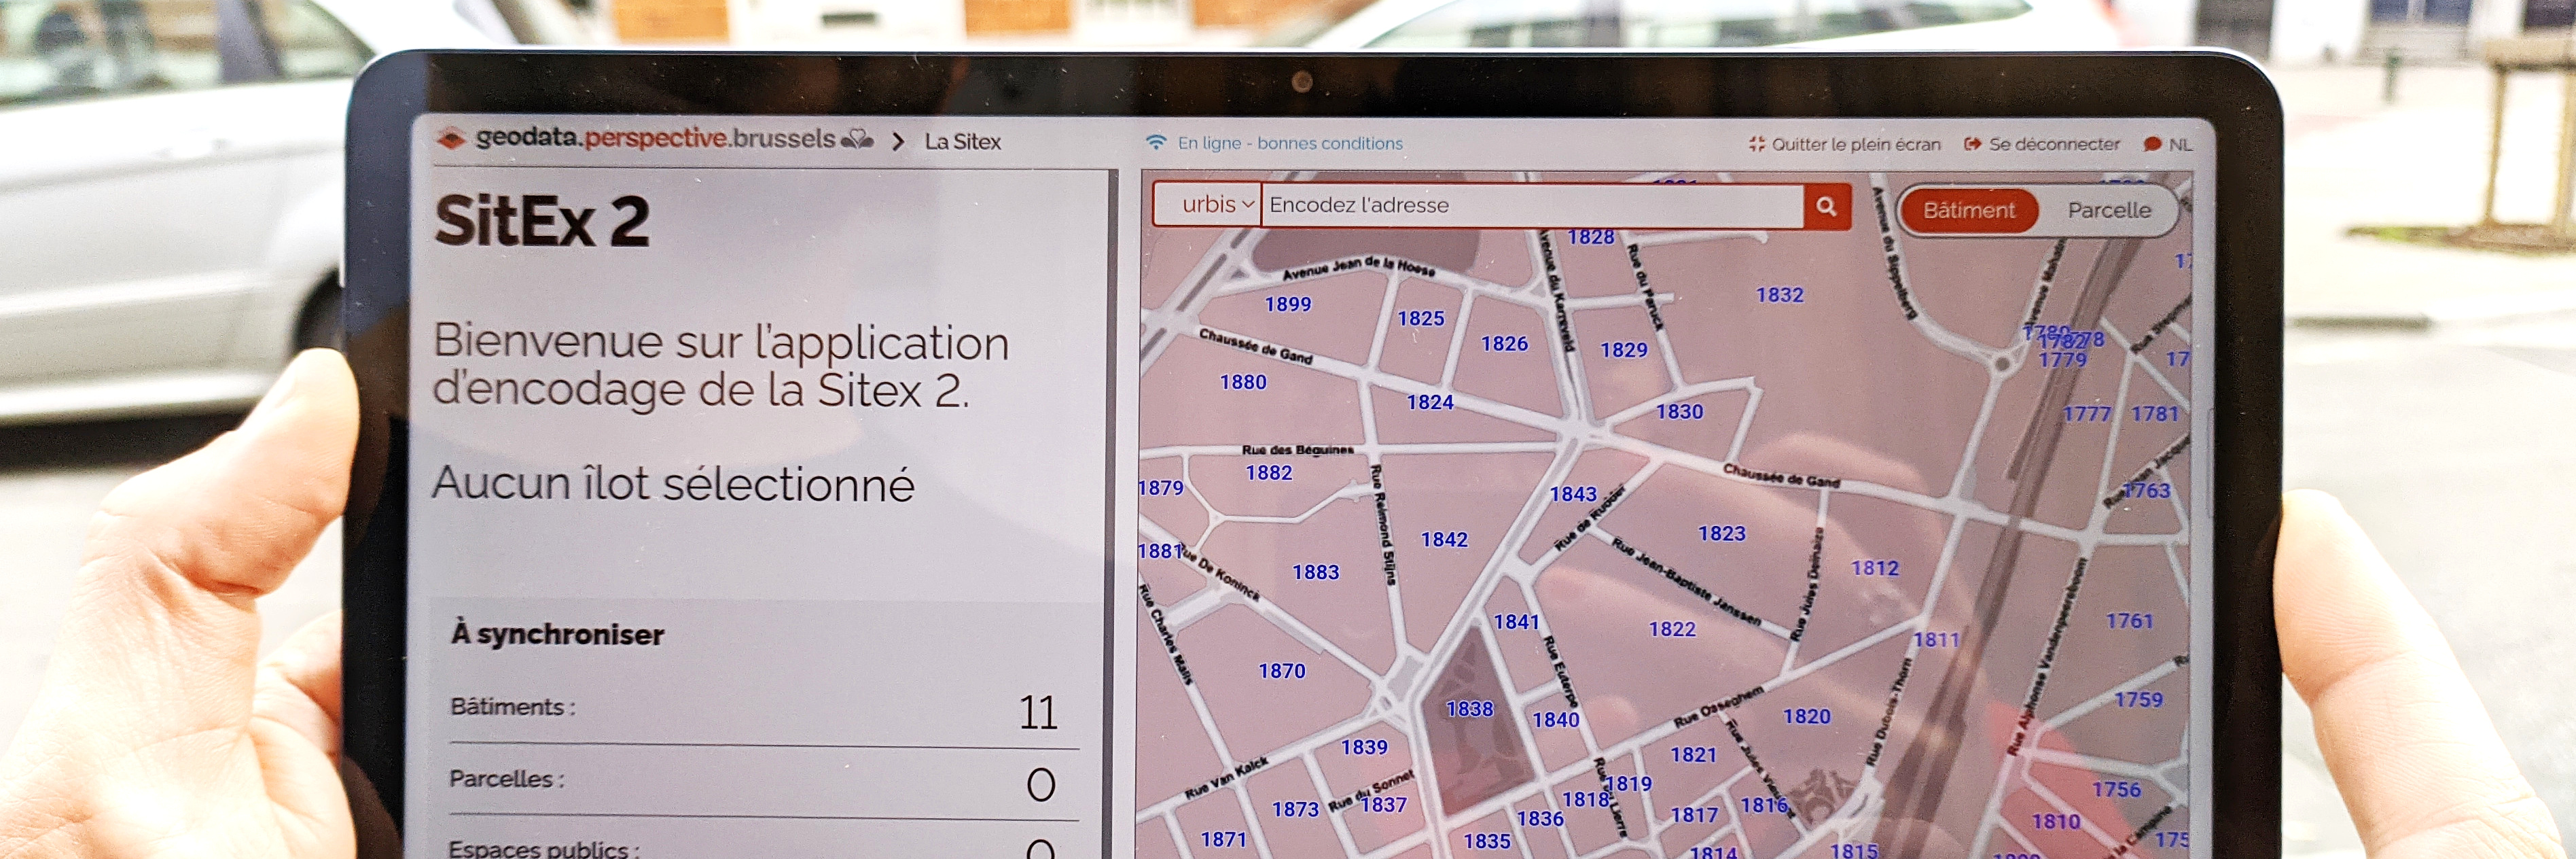Select block 1832 on the map
The height and width of the screenshot is (859, 2576).
[1779, 295]
